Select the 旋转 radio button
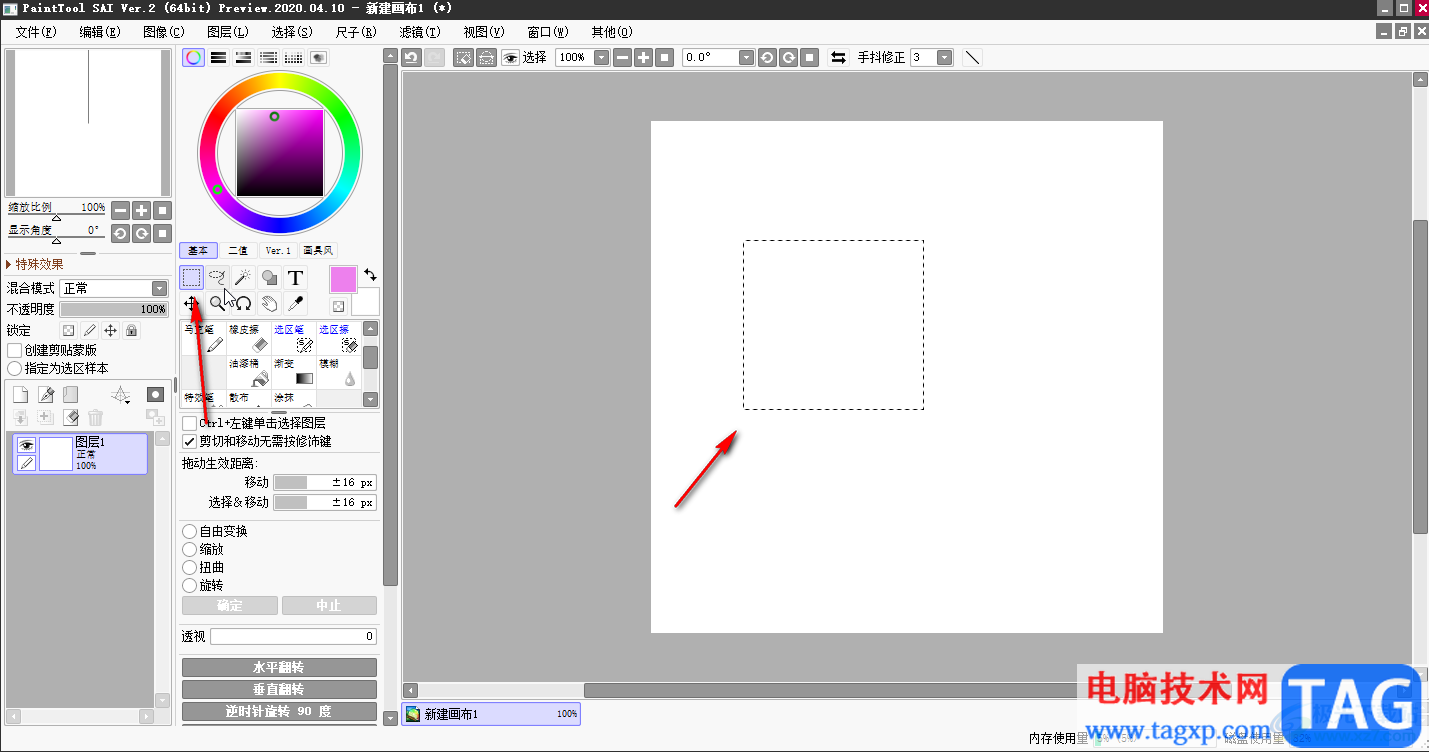 click(x=190, y=585)
